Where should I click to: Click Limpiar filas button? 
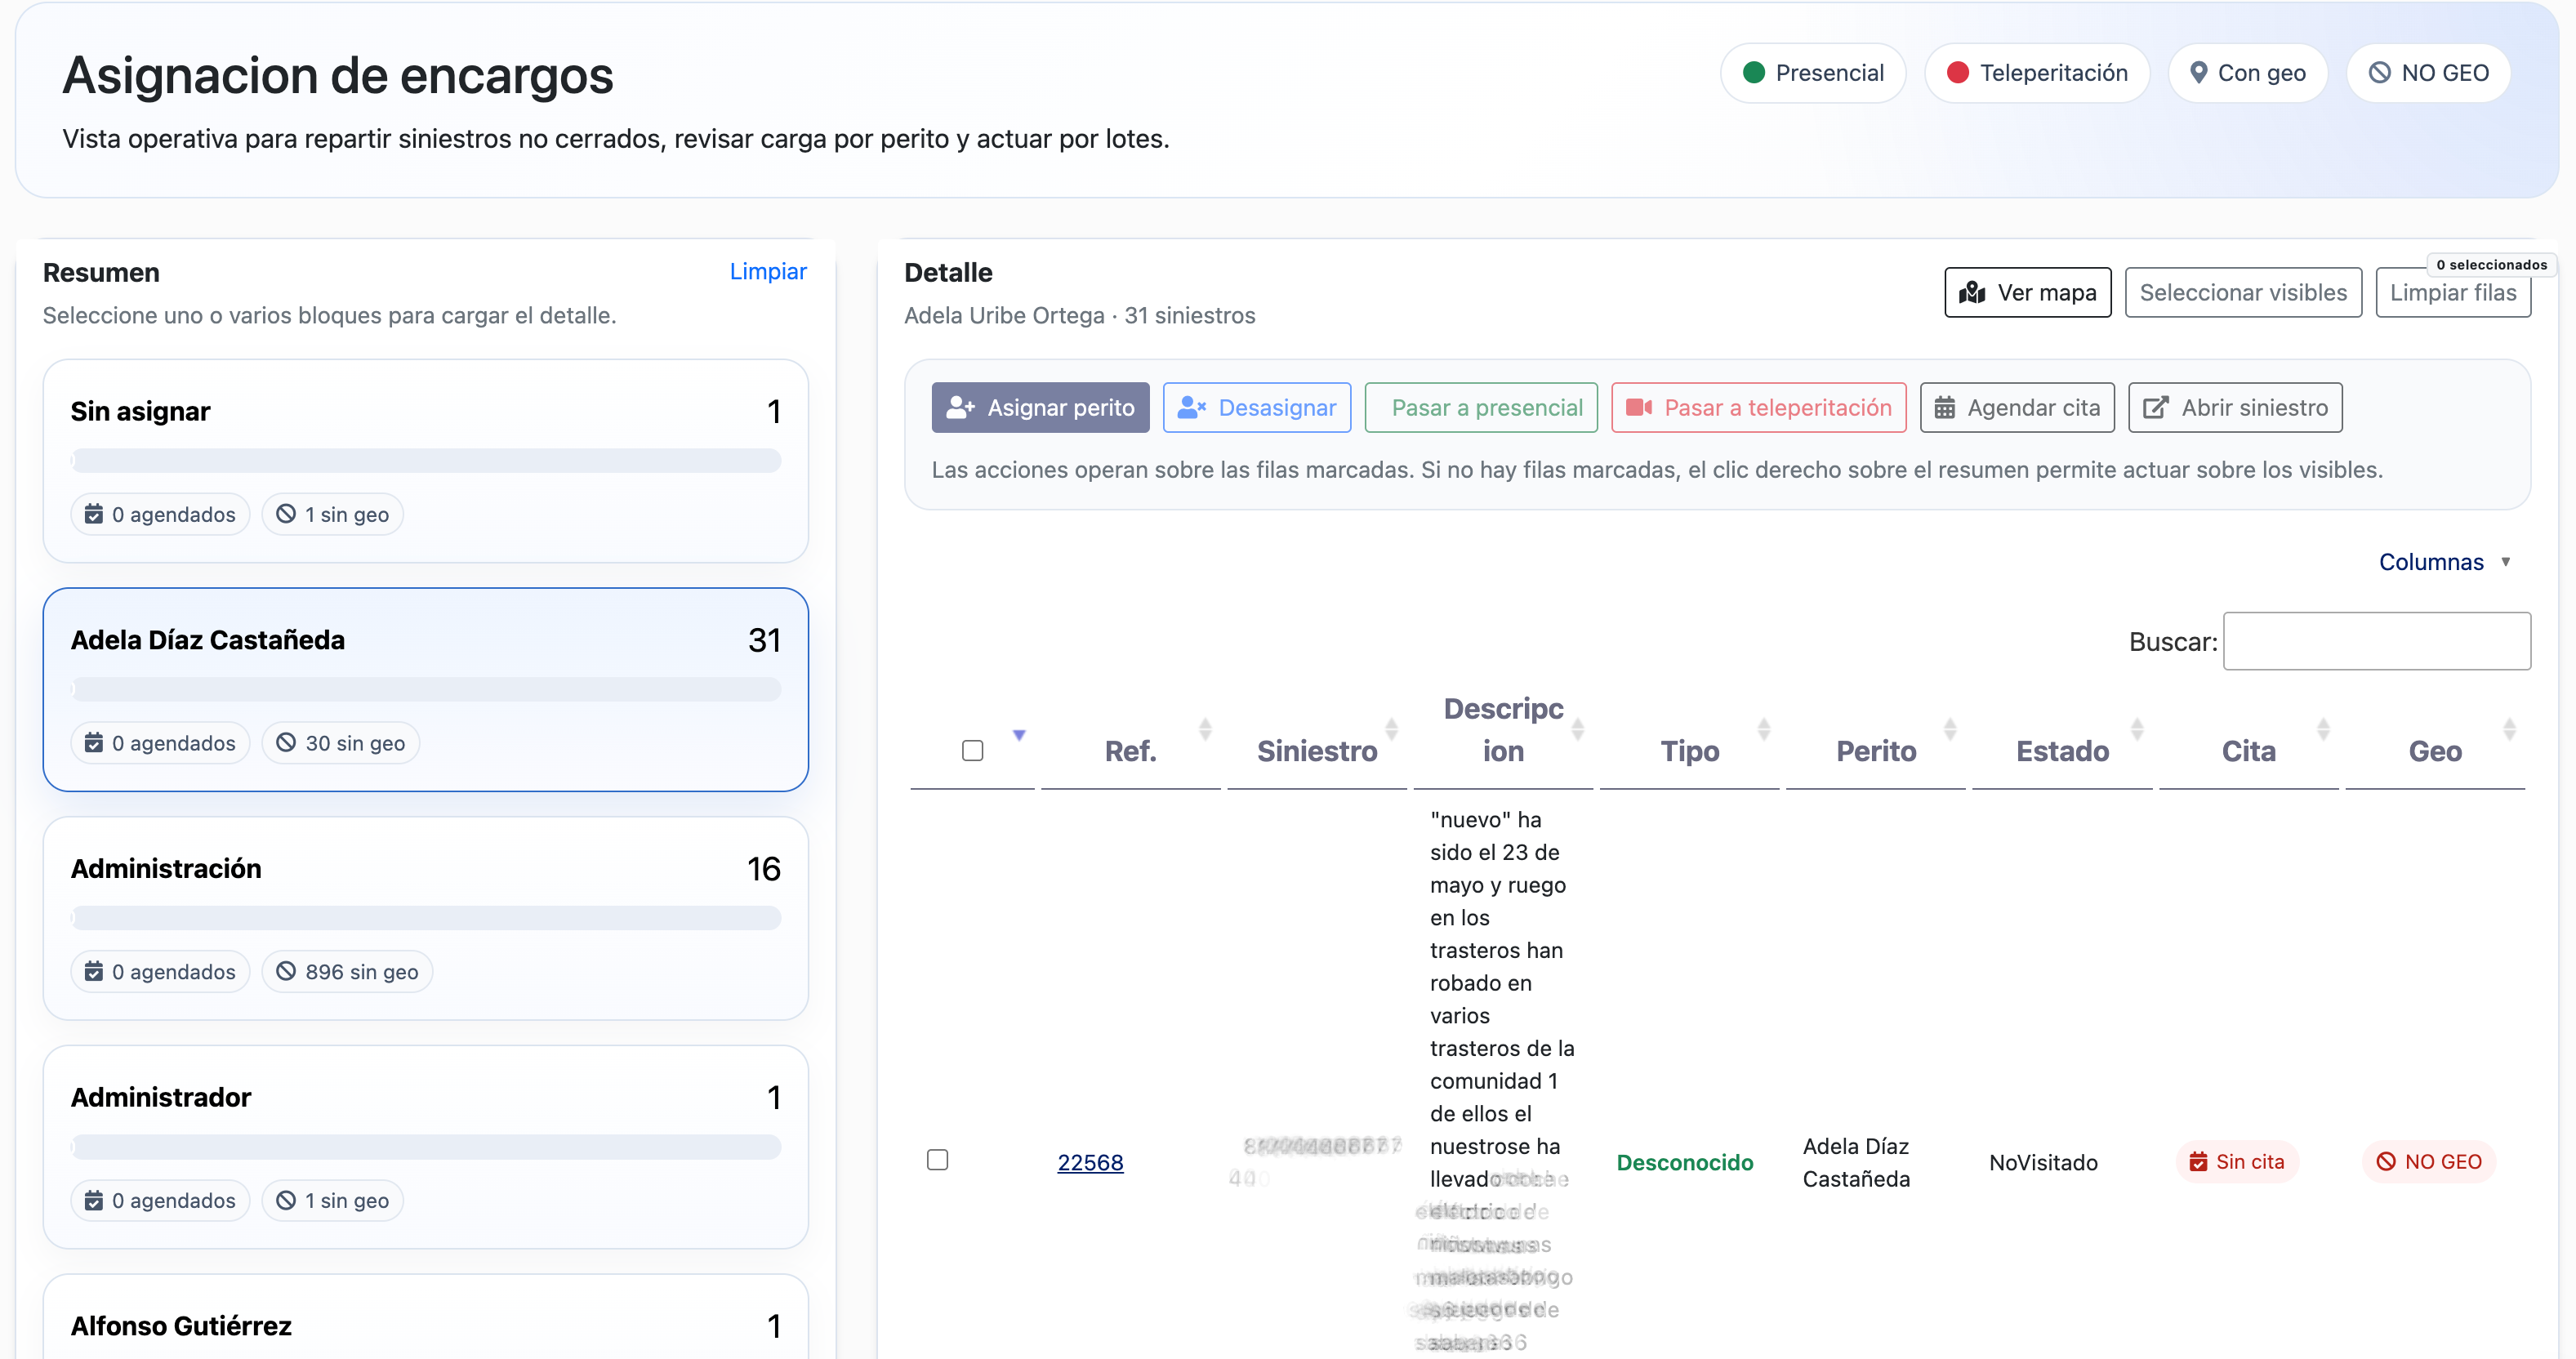coord(2452,292)
